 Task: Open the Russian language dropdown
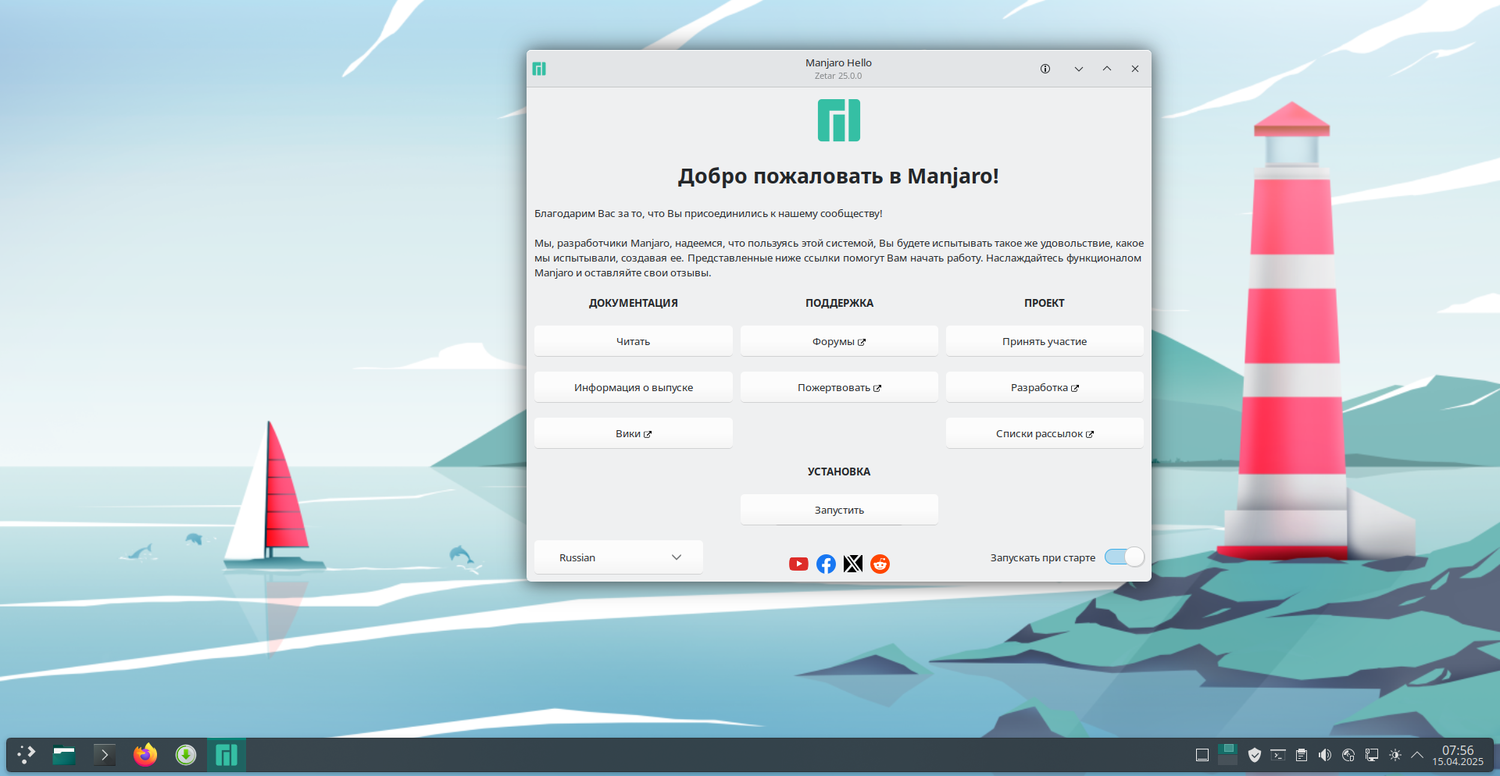(618, 557)
